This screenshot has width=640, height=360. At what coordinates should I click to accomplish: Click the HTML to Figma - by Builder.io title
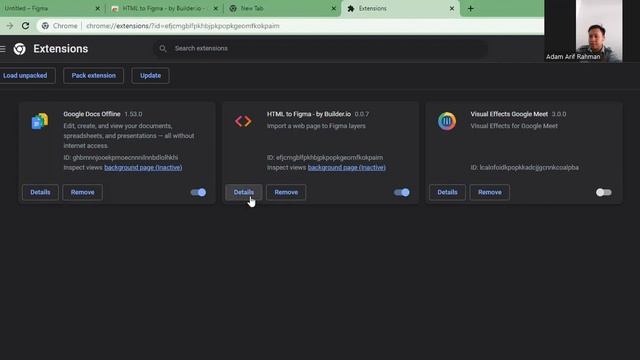point(309,114)
